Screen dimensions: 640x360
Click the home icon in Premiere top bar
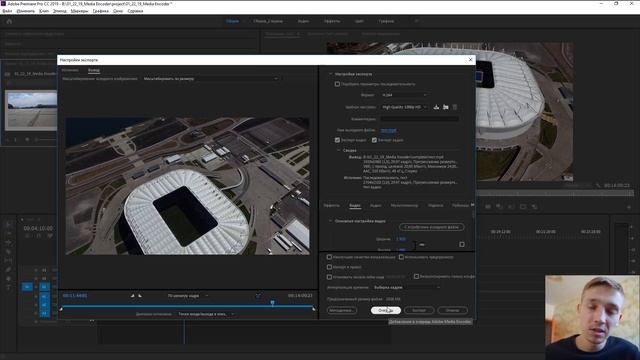pyautogui.click(x=9, y=21)
